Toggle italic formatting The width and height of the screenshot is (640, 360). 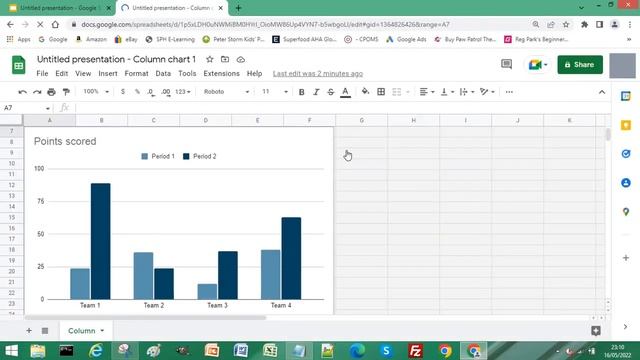(316, 92)
